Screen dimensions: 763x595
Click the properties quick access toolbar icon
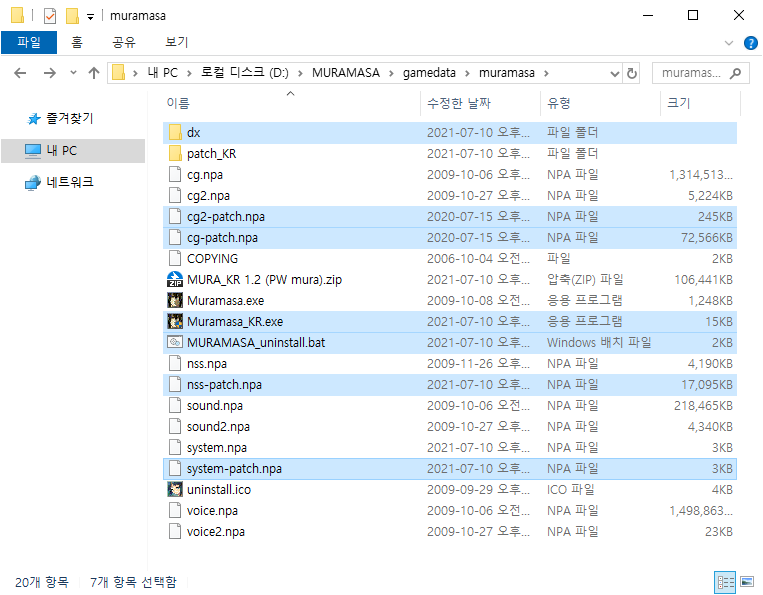pyautogui.click(x=50, y=16)
